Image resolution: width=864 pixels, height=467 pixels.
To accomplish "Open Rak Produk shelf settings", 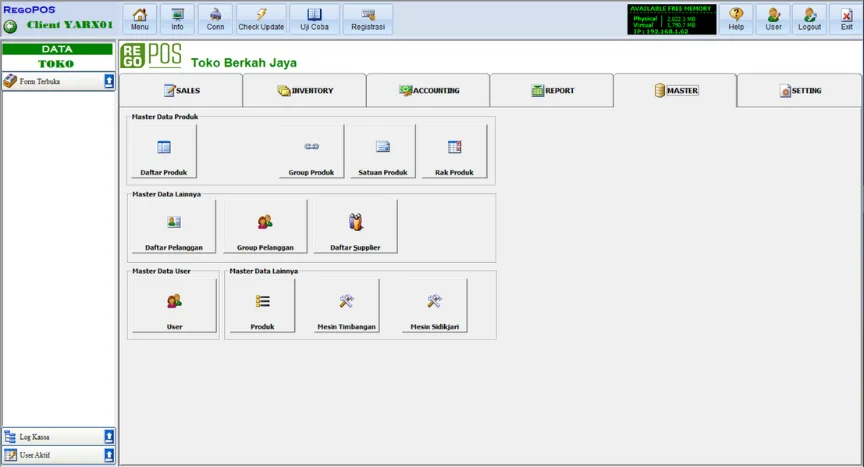I will point(454,152).
